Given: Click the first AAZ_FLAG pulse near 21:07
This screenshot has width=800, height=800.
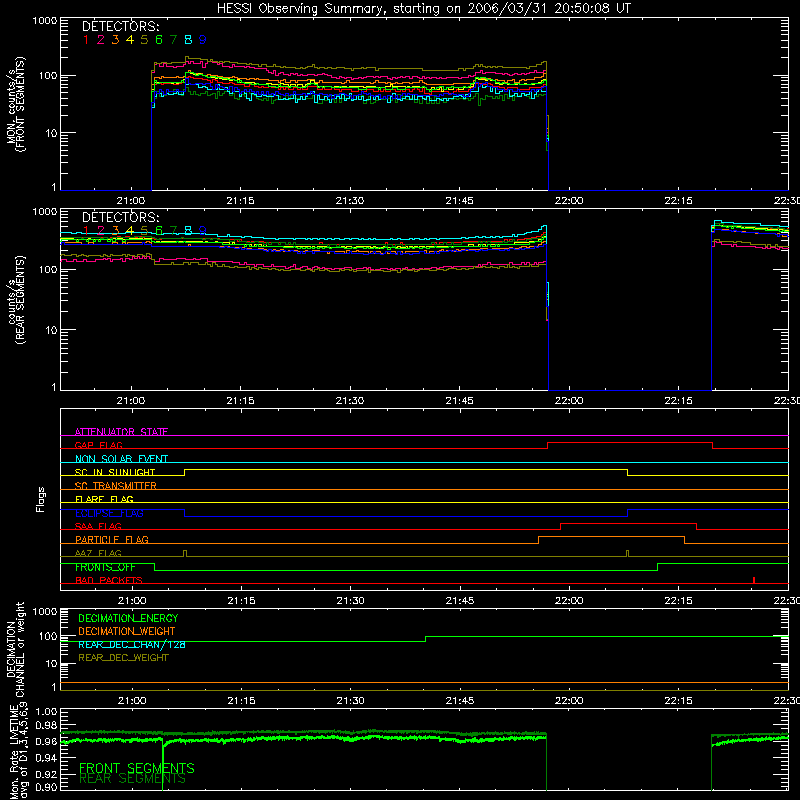Looking at the screenshot, I should [x=185, y=554].
